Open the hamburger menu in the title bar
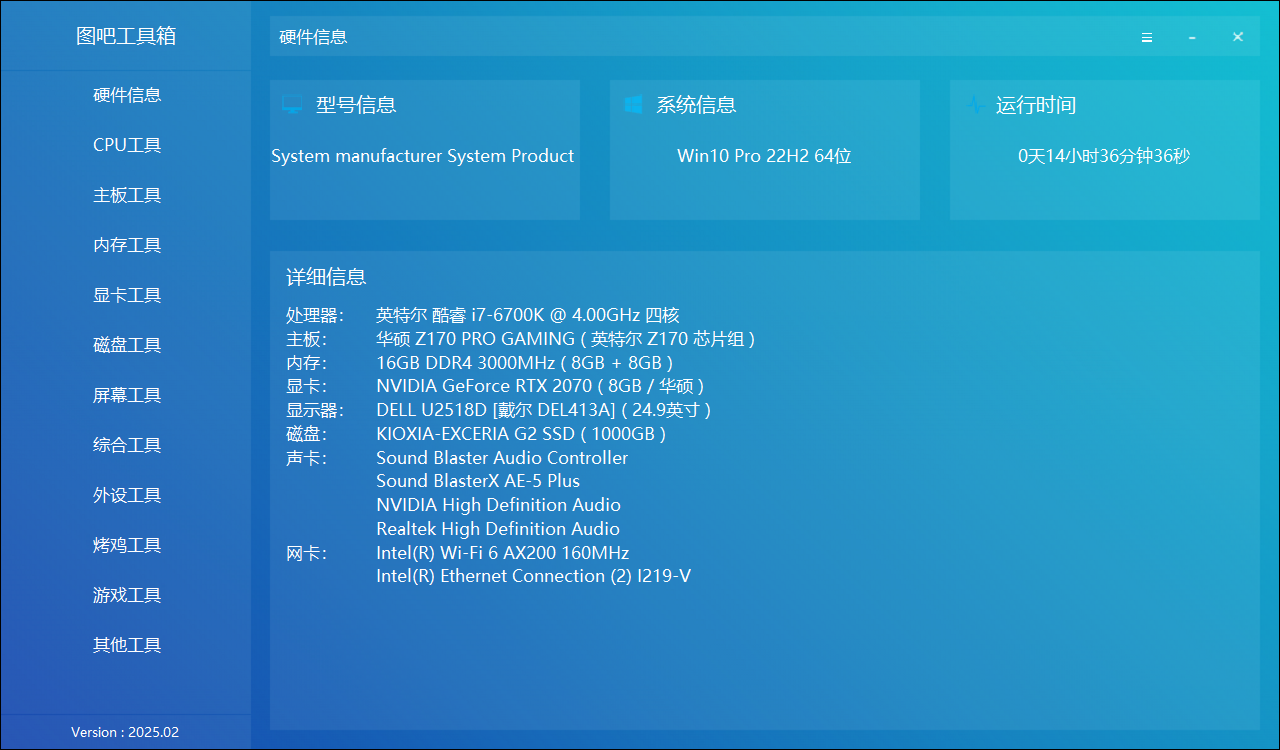The image size is (1280, 750). pos(1146,37)
